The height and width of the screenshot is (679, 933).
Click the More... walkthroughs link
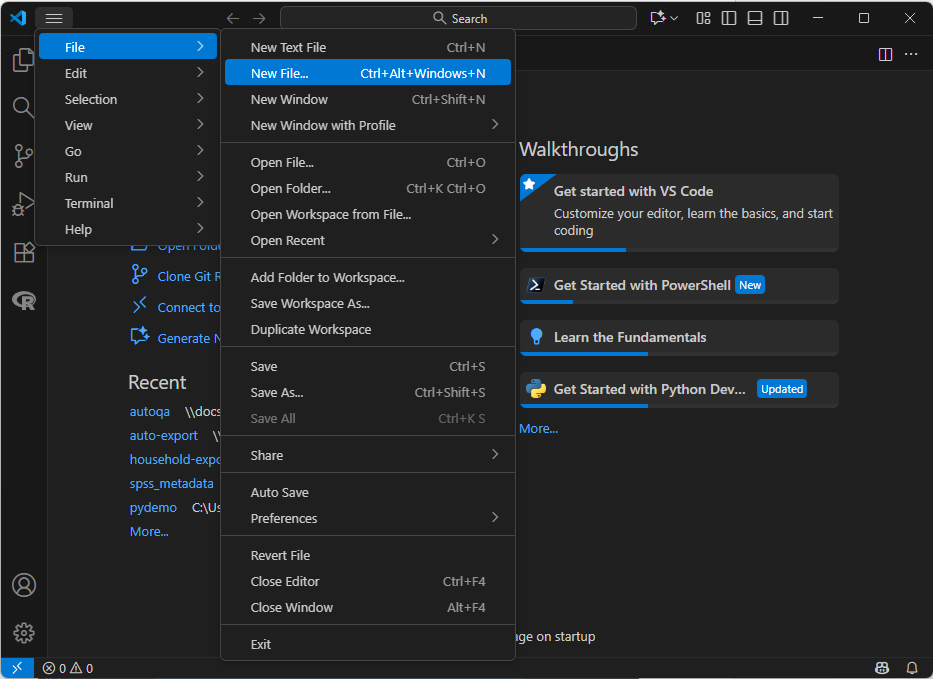point(538,428)
